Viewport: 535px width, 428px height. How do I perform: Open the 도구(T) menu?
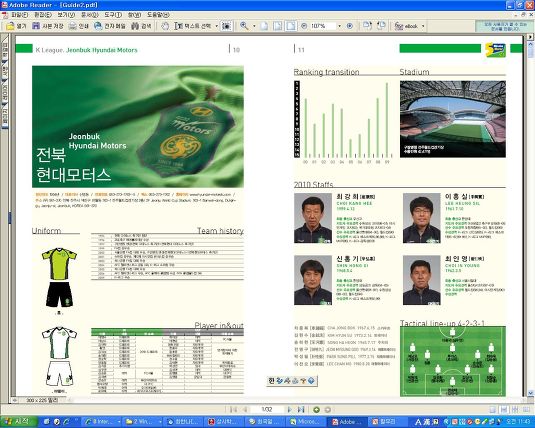(113, 15)
